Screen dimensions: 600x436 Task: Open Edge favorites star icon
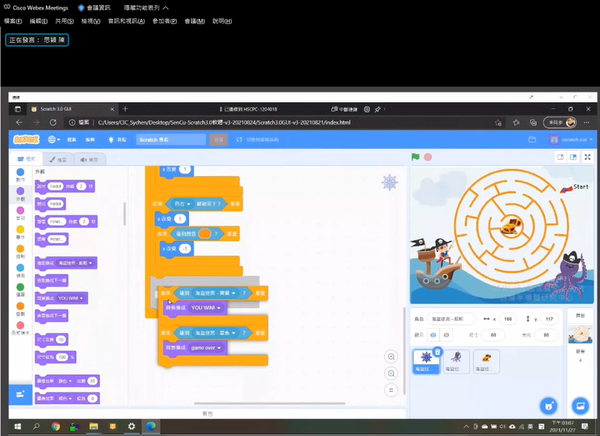[516, 122]
